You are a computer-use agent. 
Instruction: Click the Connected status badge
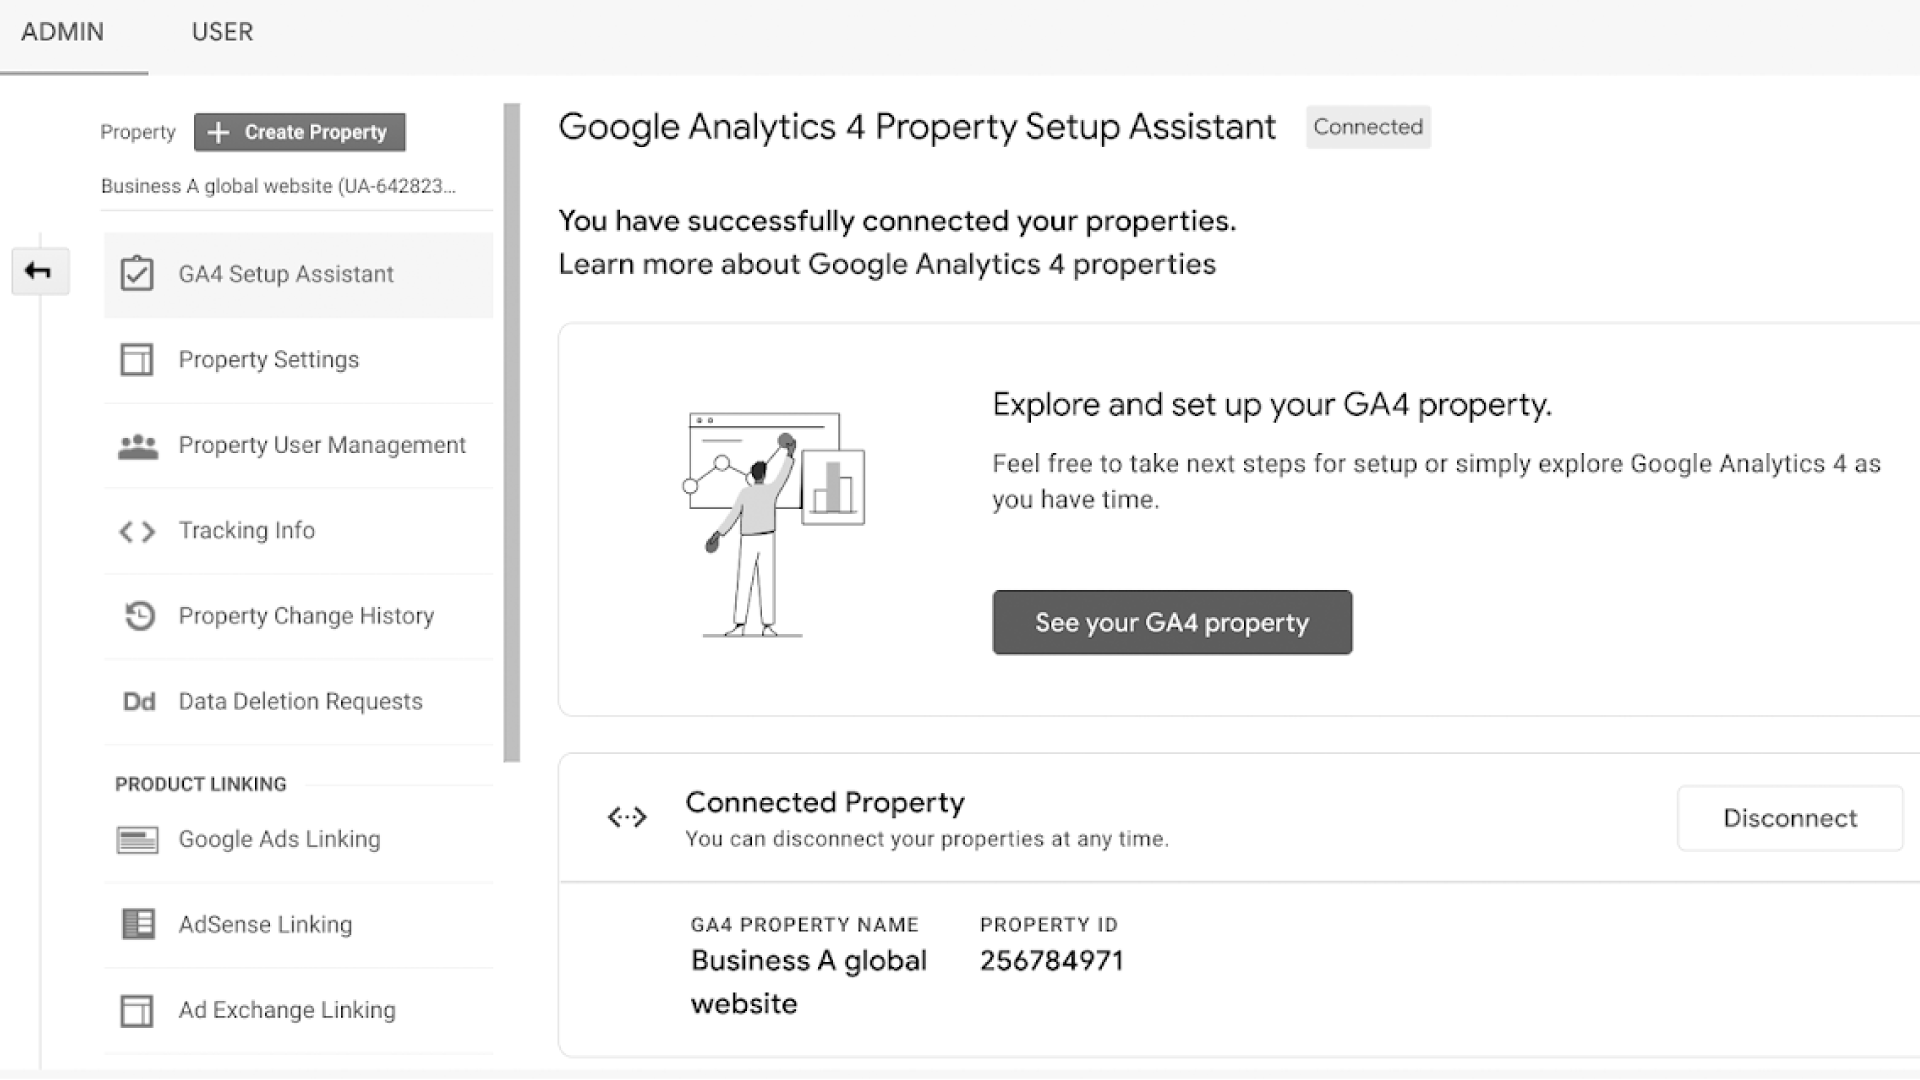coord(1369,127)
